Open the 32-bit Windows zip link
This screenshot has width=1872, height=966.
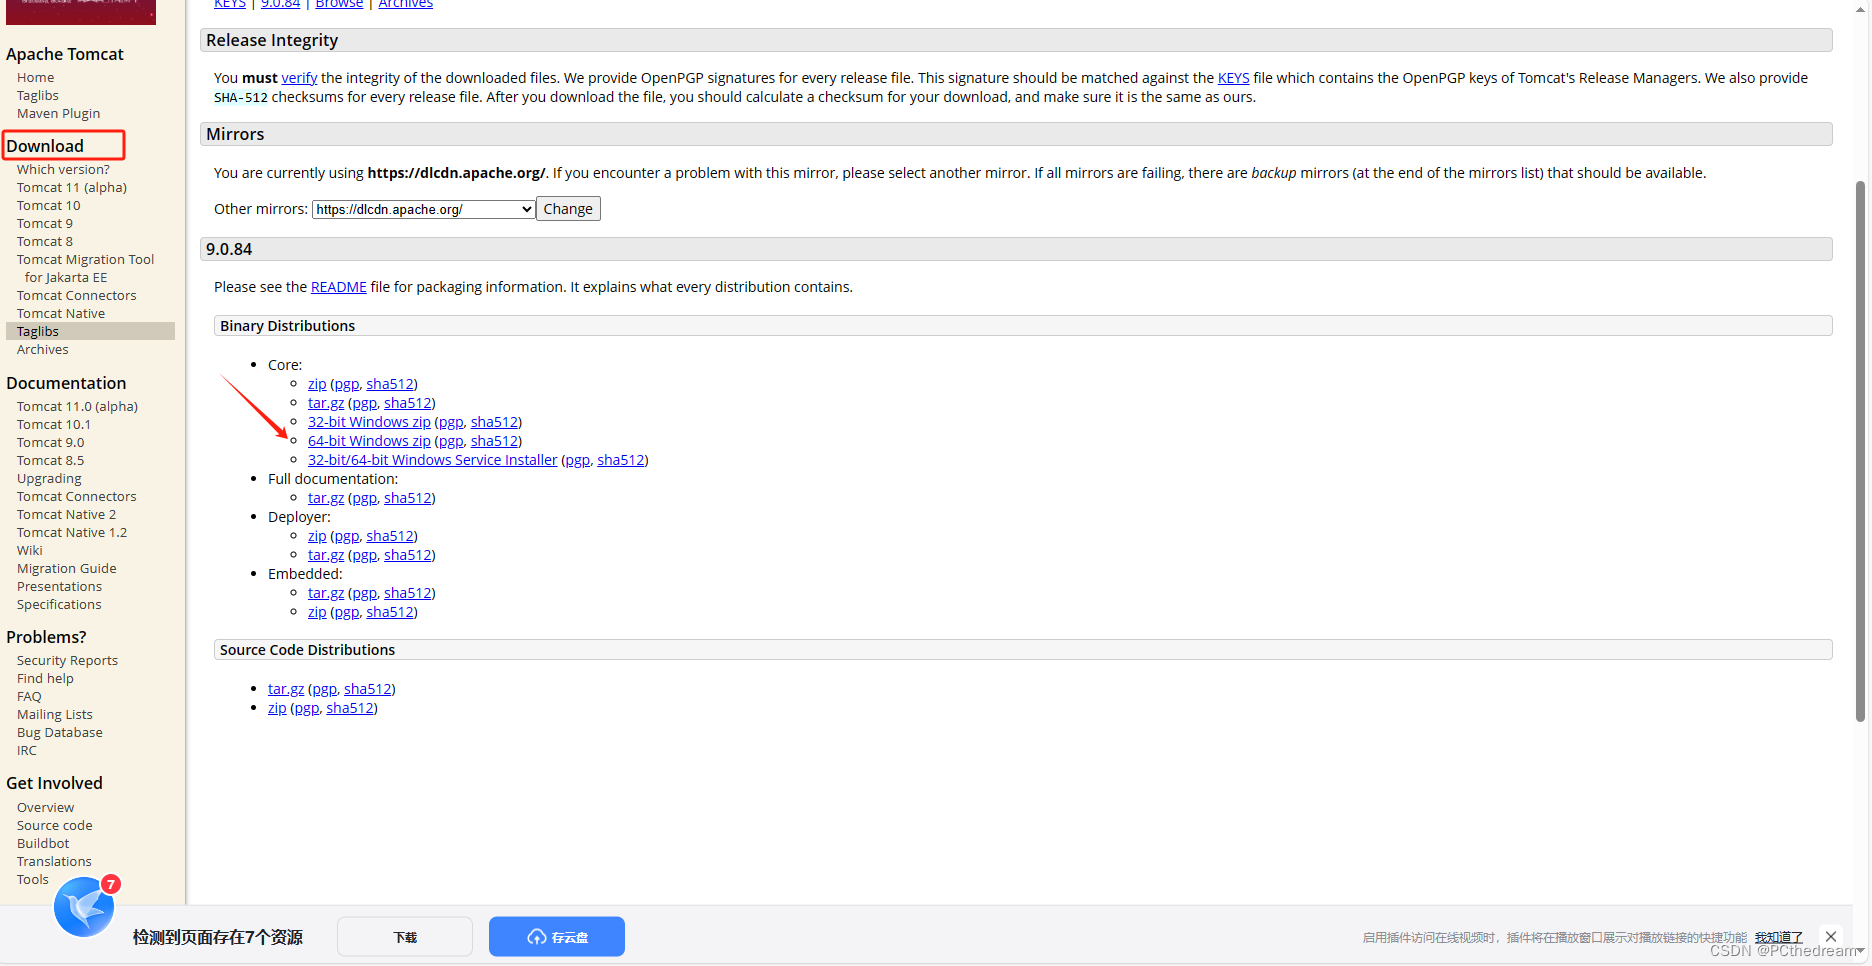369,422
